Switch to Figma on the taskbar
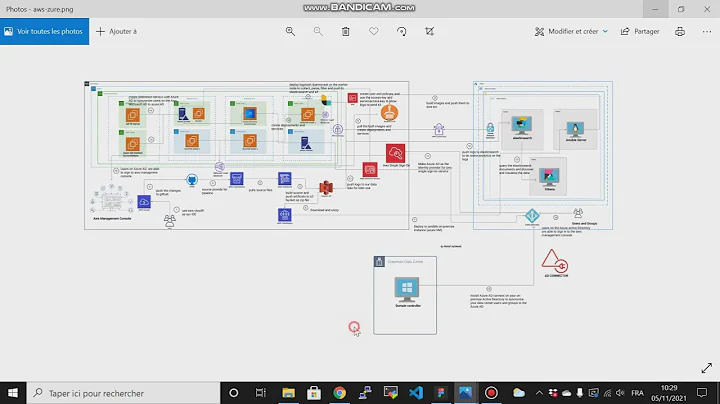The image size is (720, 404). click(x=441, y=393)
